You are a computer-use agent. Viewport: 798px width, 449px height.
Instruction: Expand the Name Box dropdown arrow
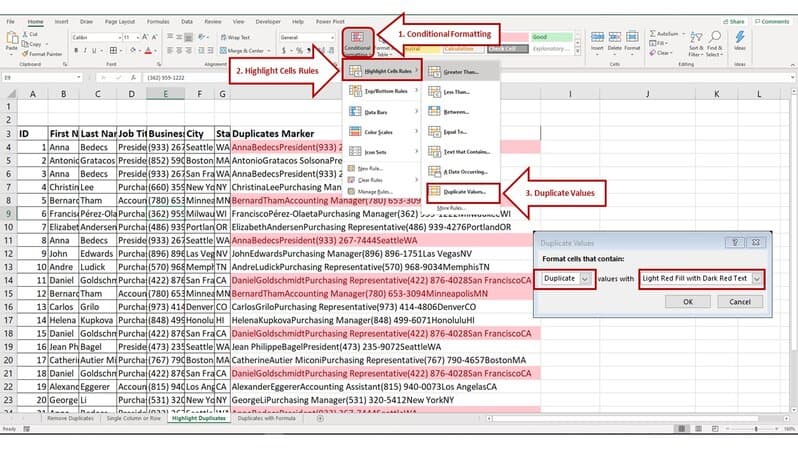tap(79, 77)
